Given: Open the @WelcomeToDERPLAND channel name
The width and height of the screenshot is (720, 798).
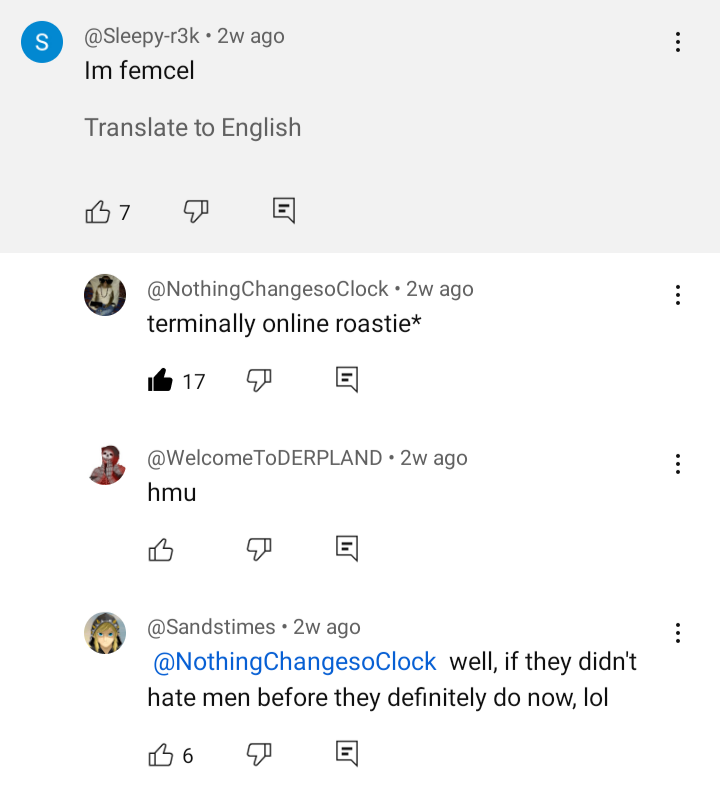Looking at the screenshot, I should coord(264,458).
